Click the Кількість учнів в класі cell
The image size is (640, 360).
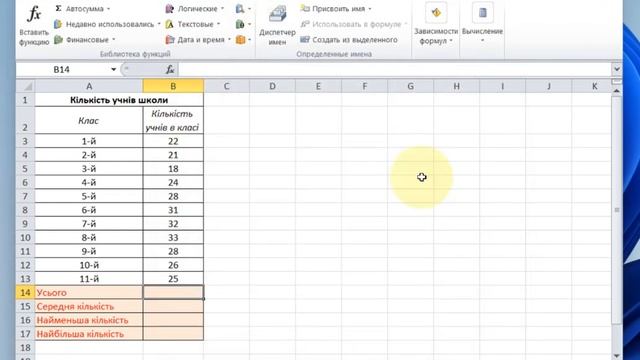pos(173,120)
